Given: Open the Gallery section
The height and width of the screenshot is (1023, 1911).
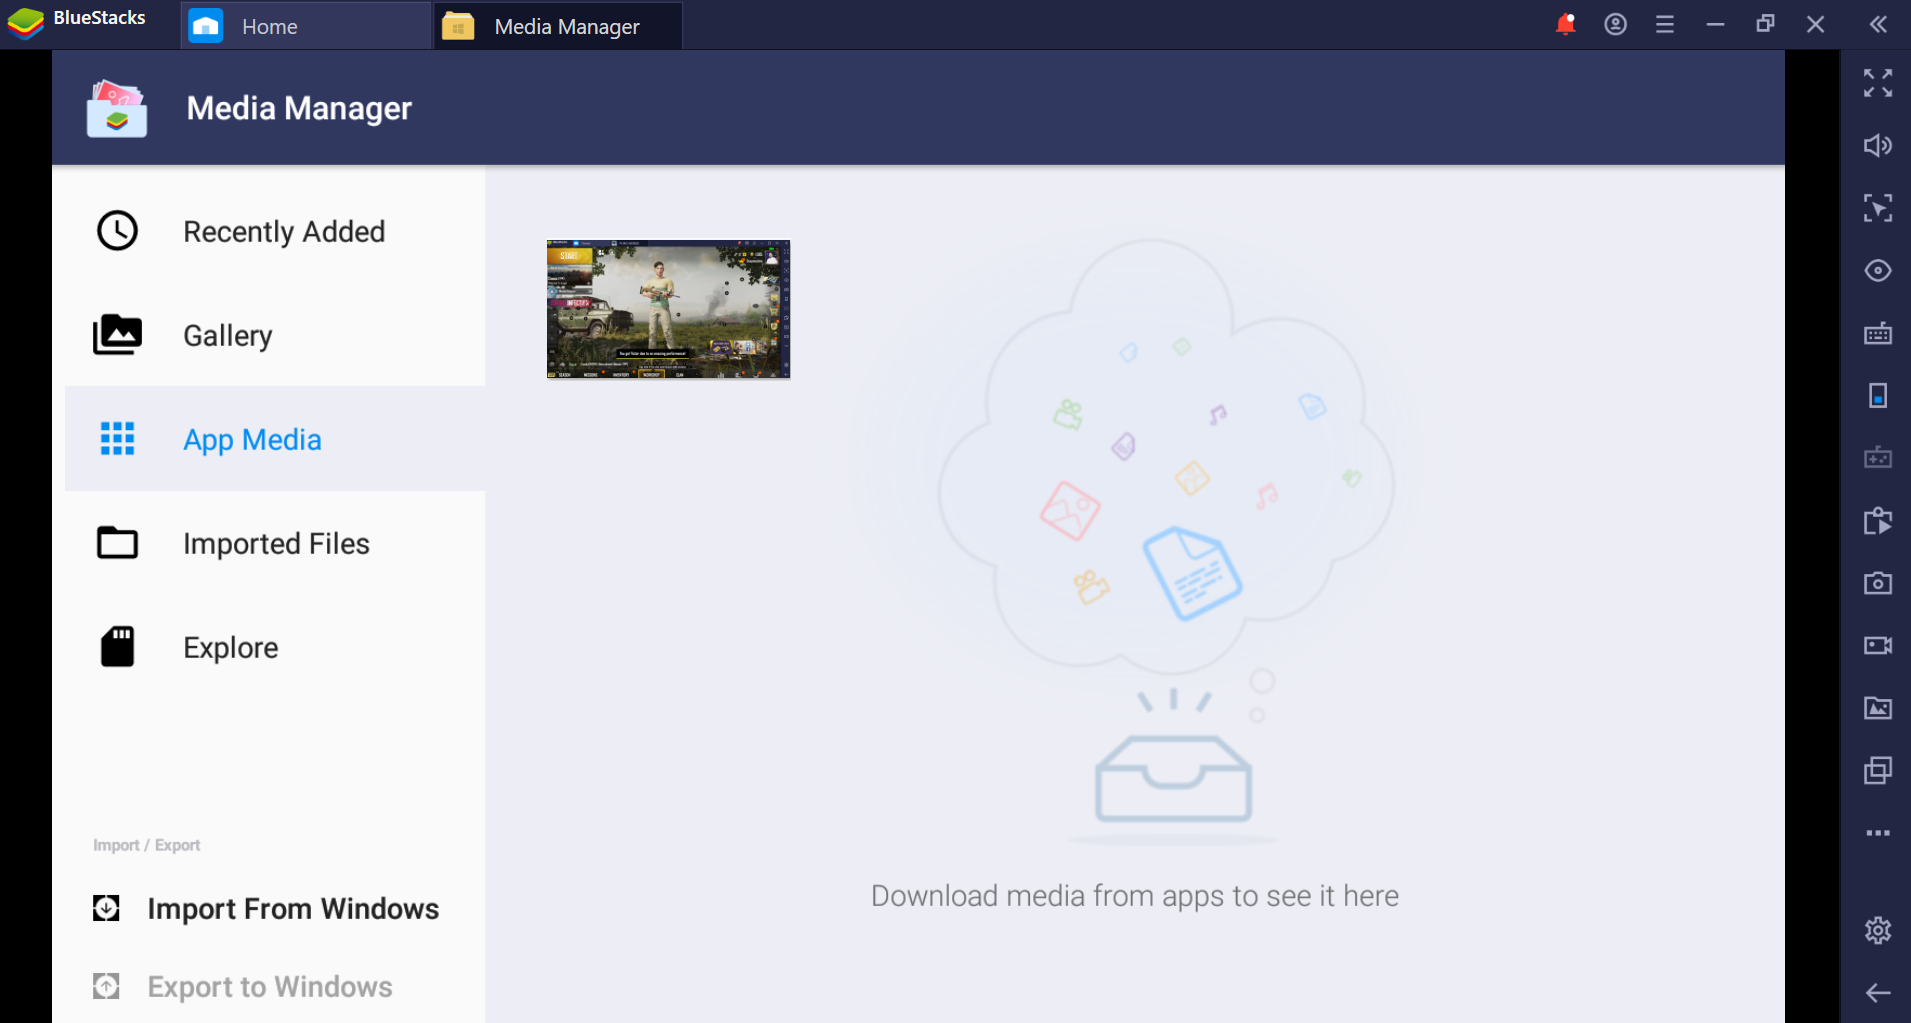Looking at the screenshot, I should 275,335.
